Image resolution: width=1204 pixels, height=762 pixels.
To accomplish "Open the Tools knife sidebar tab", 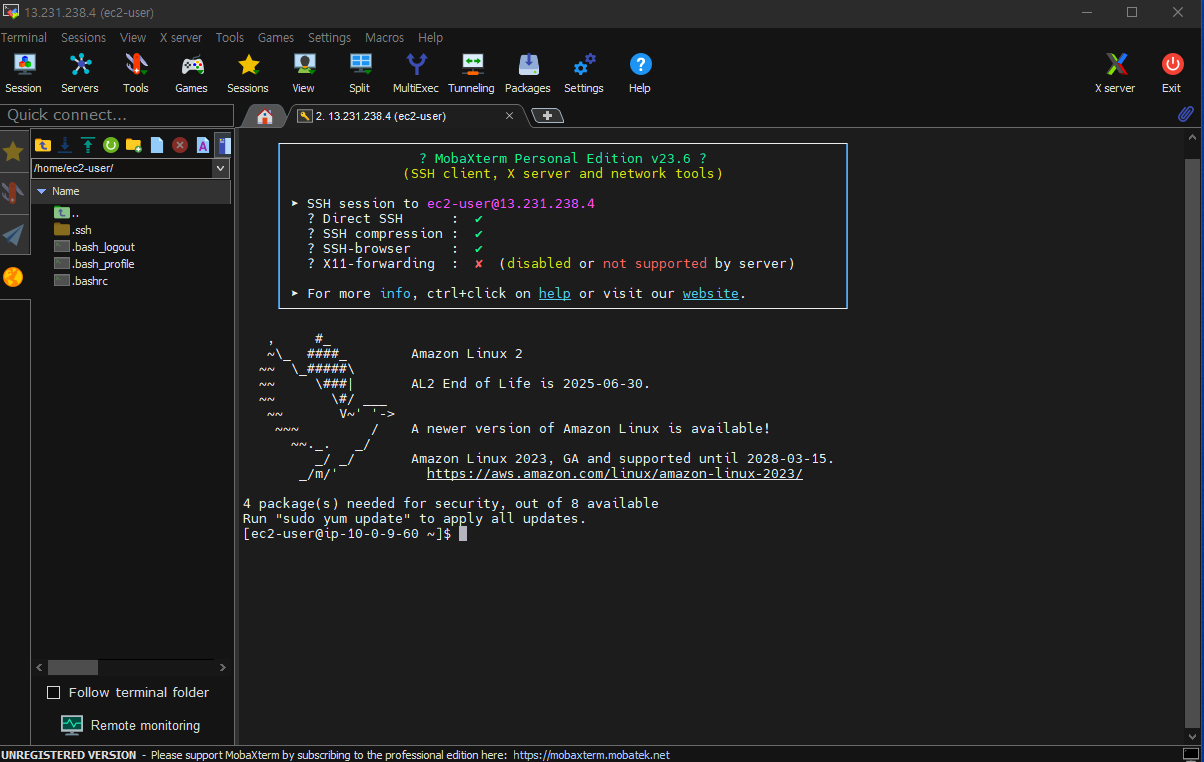I will tap(14, 192).
